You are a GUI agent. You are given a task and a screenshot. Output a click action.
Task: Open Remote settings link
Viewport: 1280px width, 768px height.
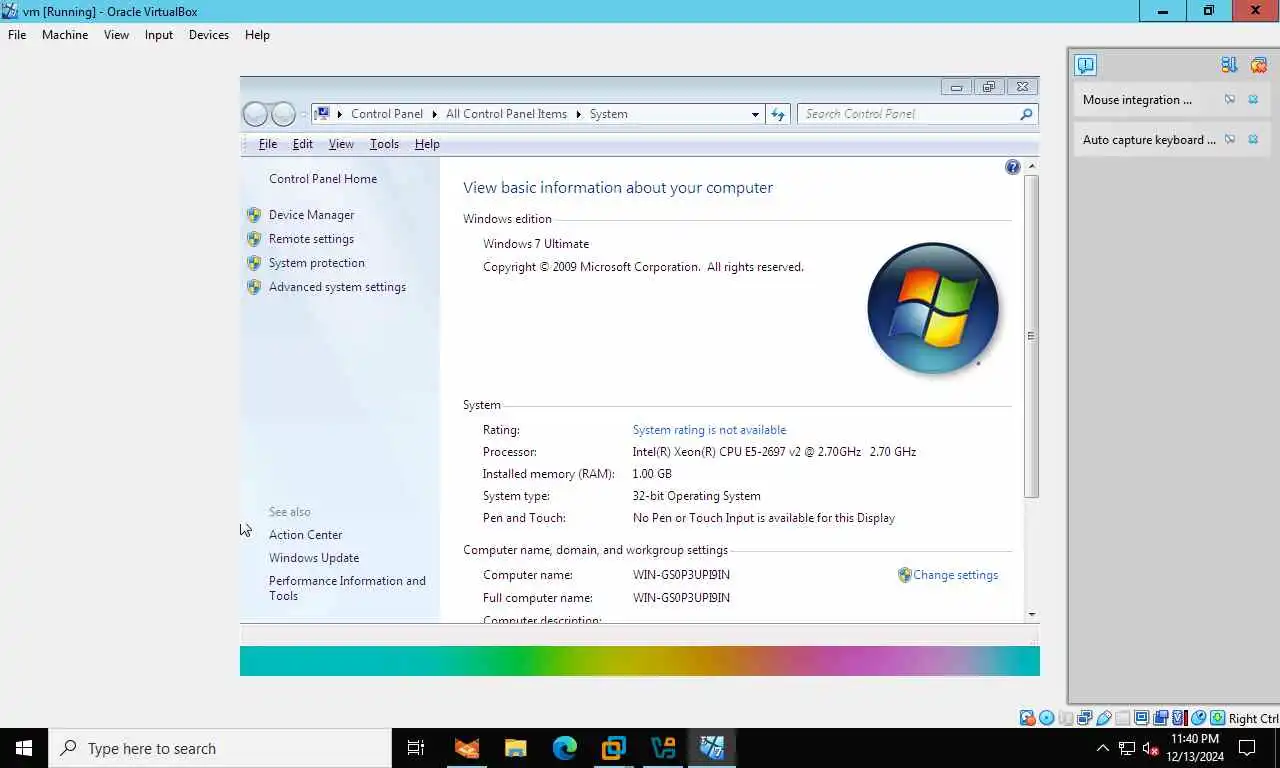(311, 239)
